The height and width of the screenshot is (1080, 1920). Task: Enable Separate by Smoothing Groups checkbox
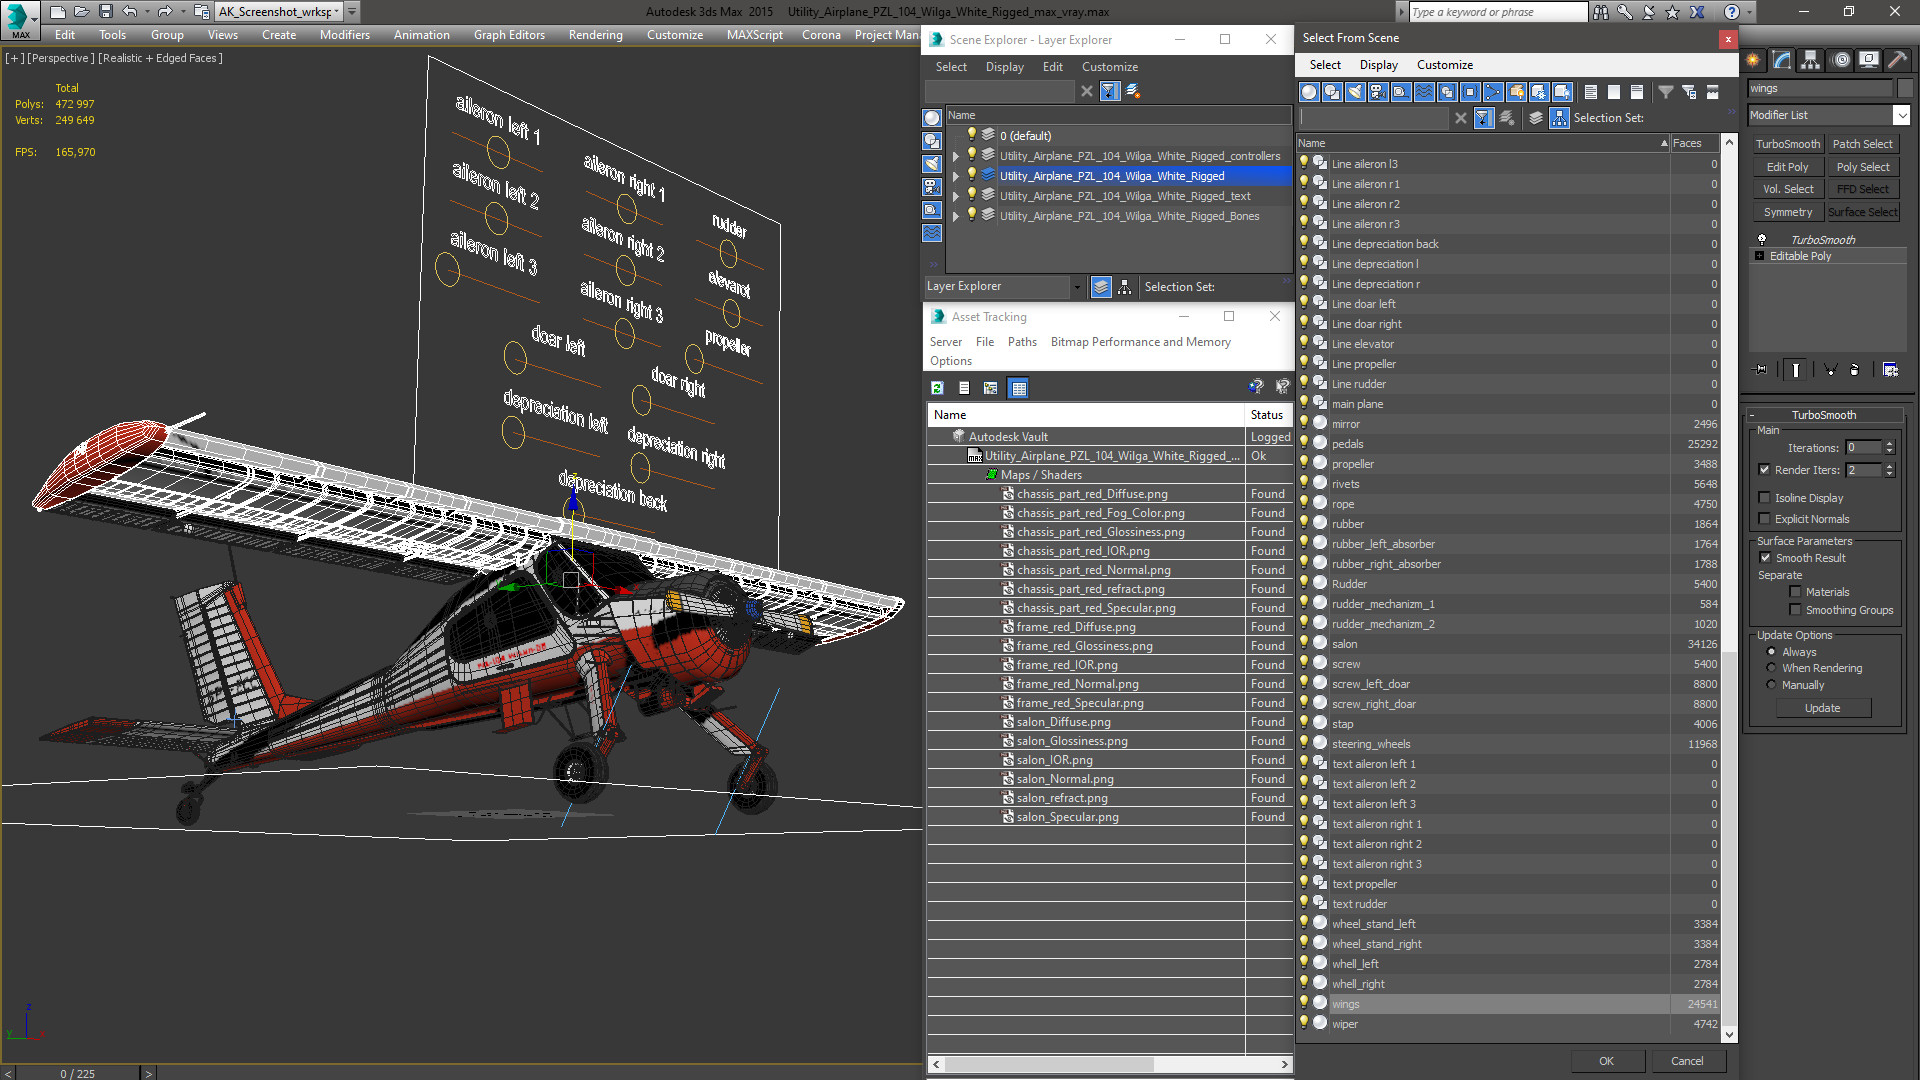click(1795, 610)
